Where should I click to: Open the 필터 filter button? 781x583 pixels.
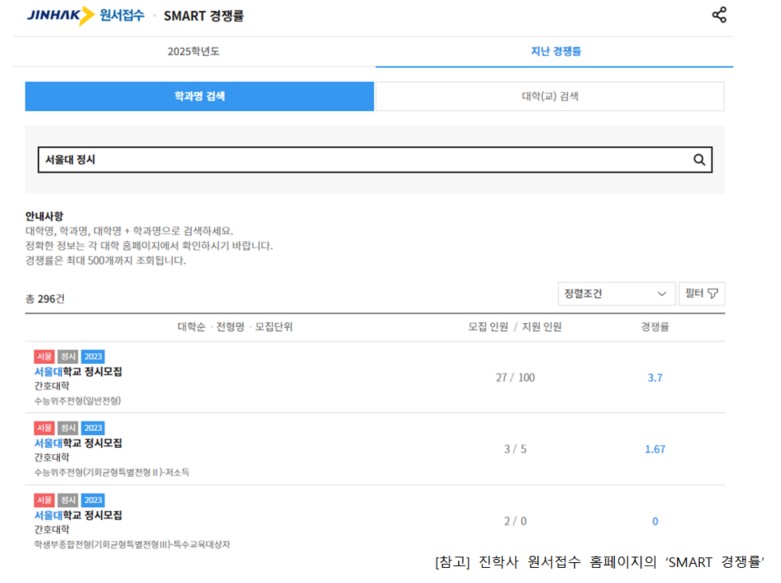[x=702, y=294]
